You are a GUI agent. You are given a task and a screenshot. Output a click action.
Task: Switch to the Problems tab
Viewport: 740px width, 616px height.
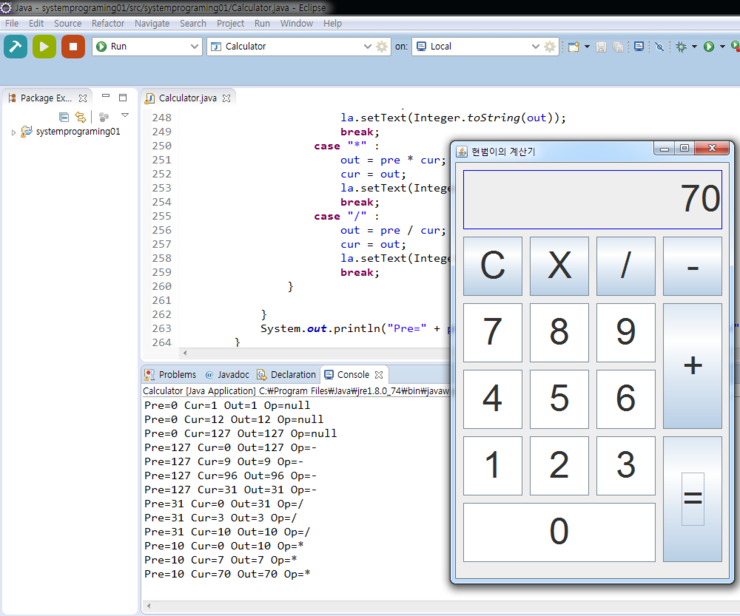170,374
